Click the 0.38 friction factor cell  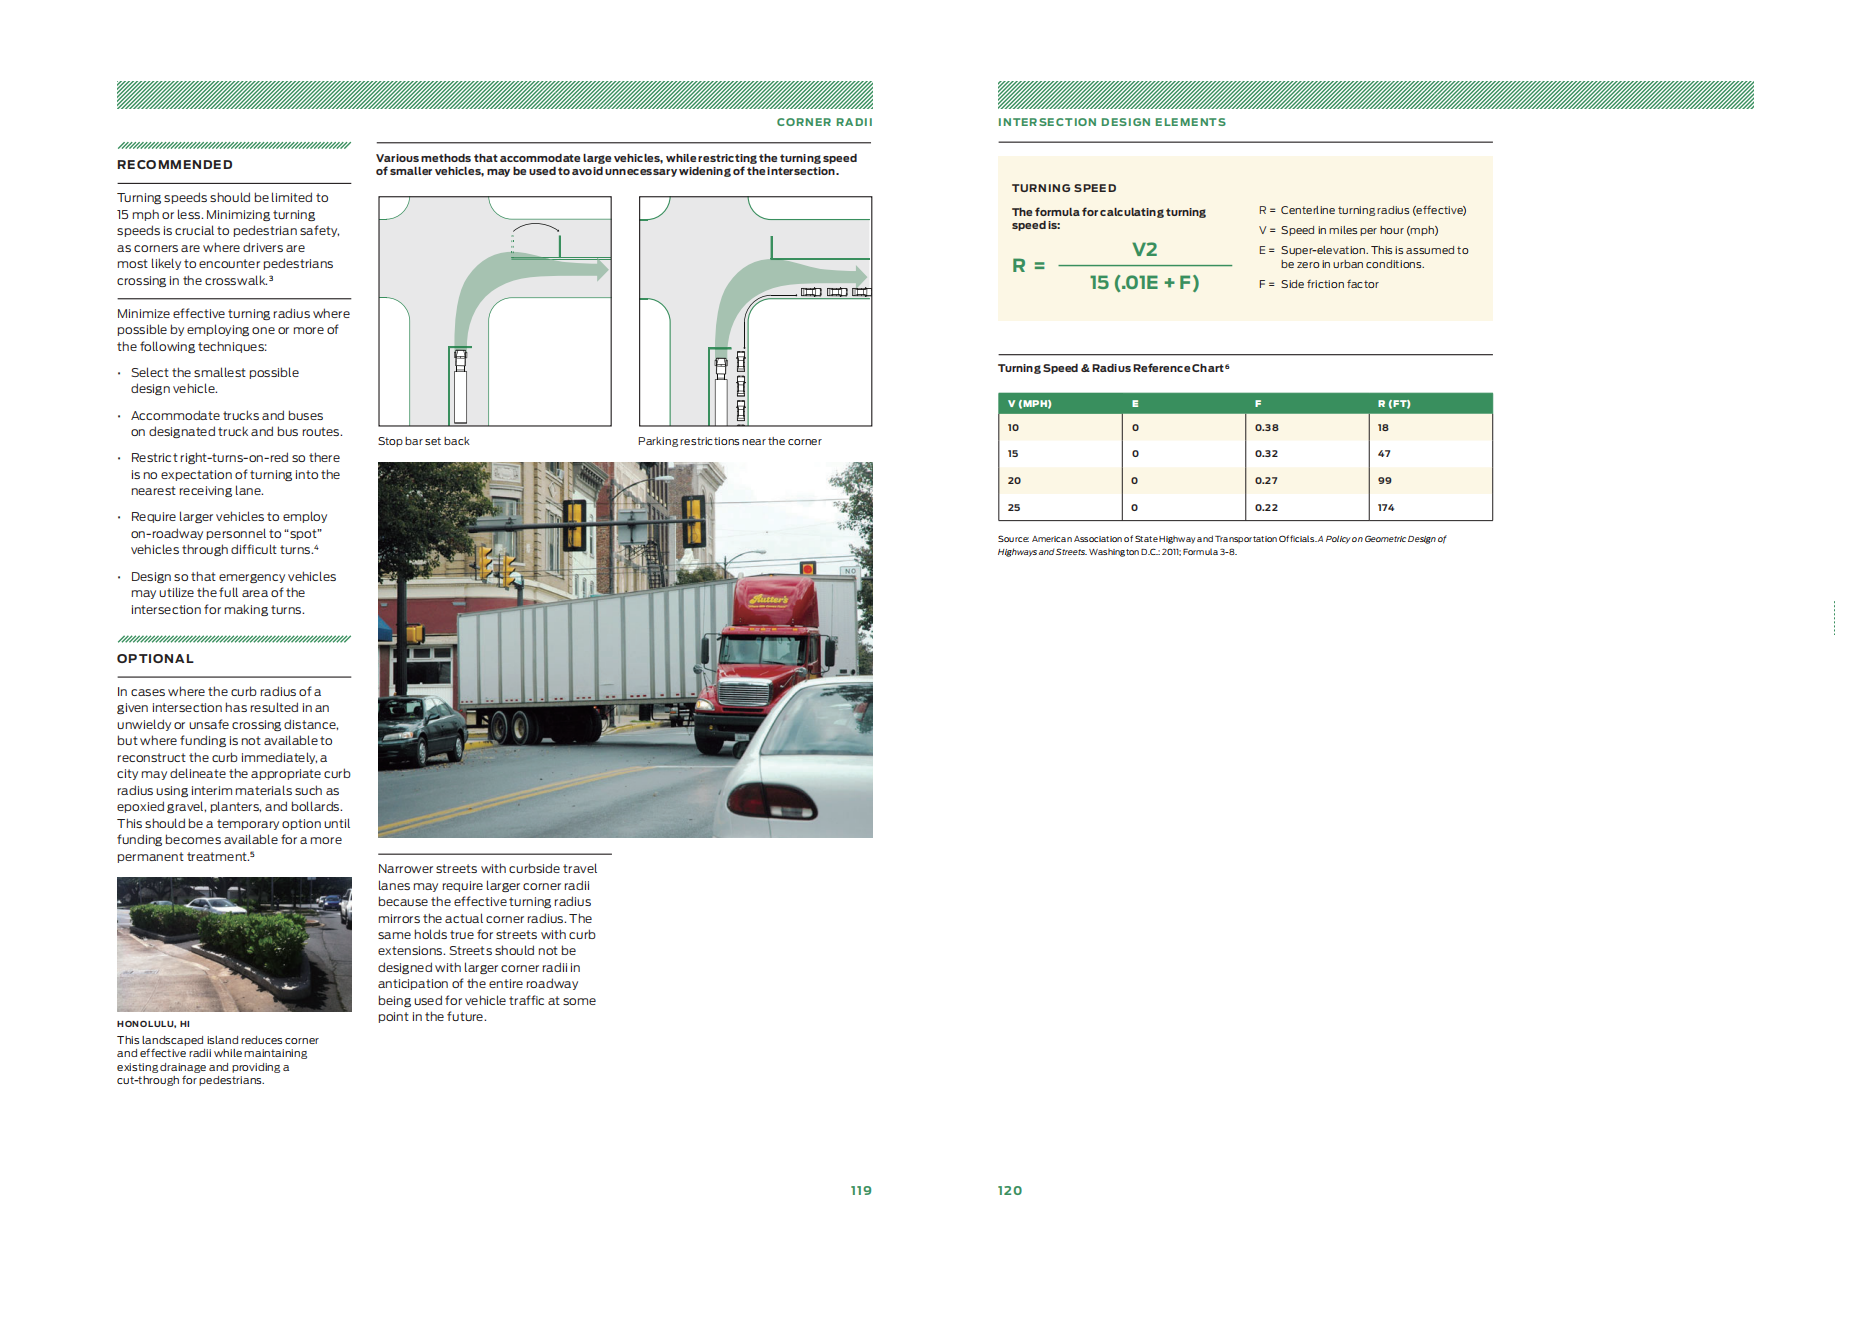click(1266, 428)
